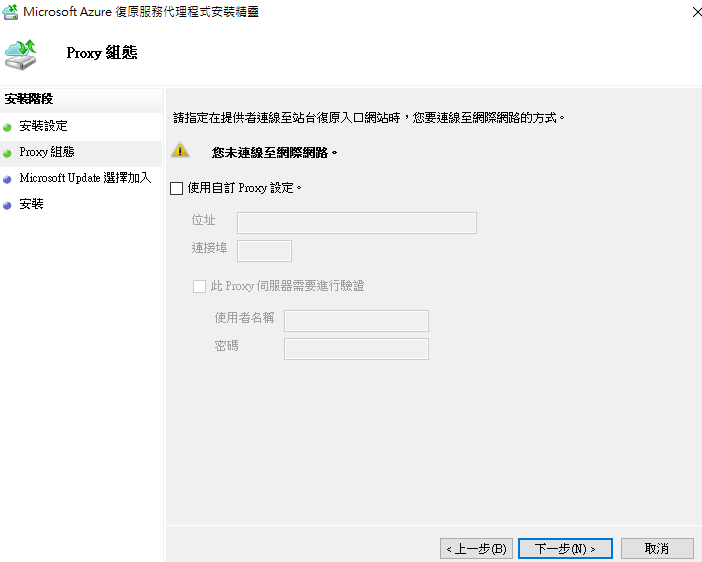Click the blue bullet beside Microsoft Update 選擇加入
The image size is (702, 562).
coord(7,180)
